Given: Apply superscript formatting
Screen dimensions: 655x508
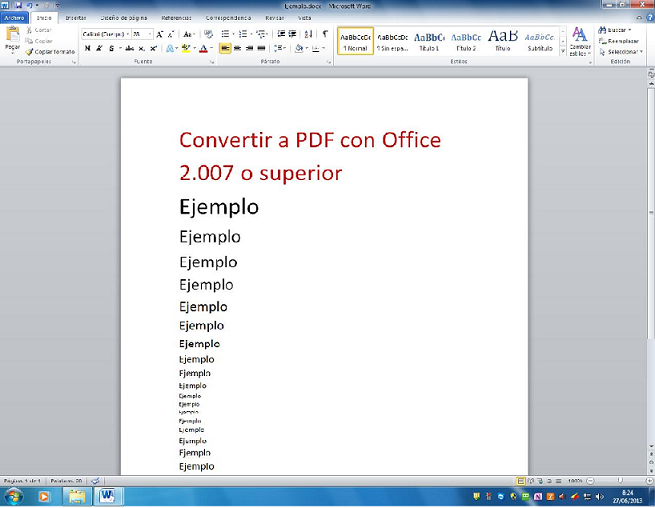Looking at the screenshot, I should pos(153,48).
